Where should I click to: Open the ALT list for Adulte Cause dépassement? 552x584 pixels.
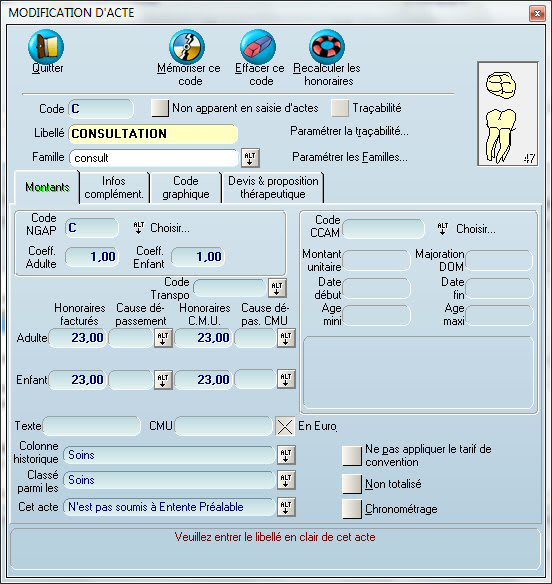point(163,338)
